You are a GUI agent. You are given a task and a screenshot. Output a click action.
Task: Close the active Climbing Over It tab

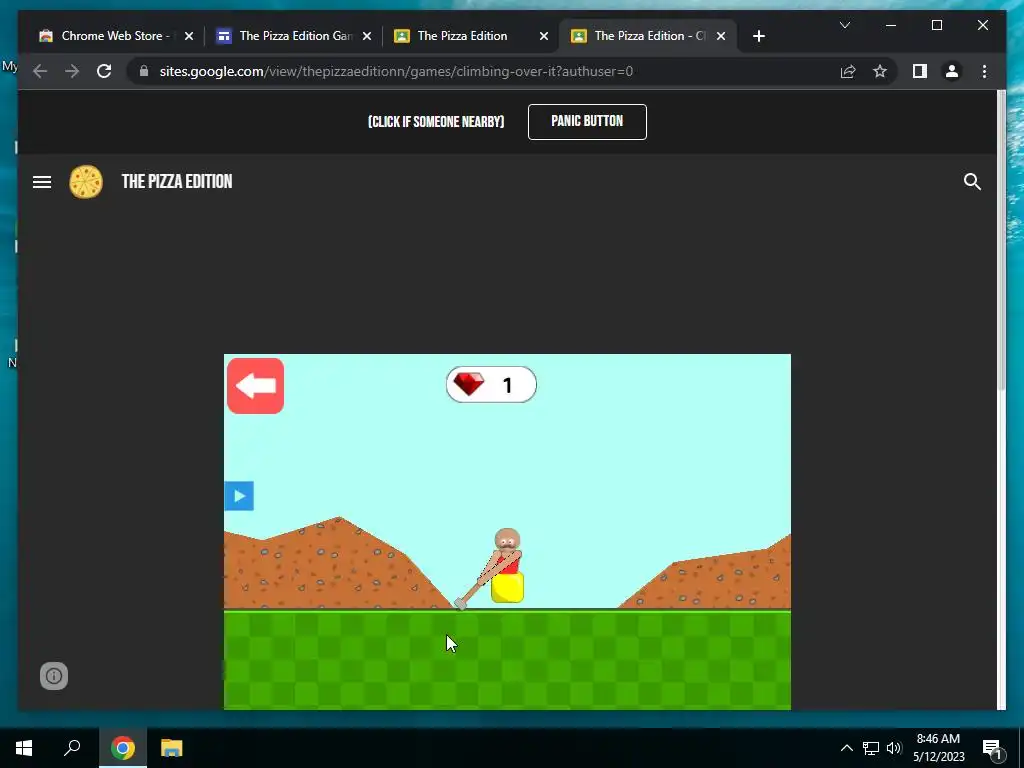[721, 36]
